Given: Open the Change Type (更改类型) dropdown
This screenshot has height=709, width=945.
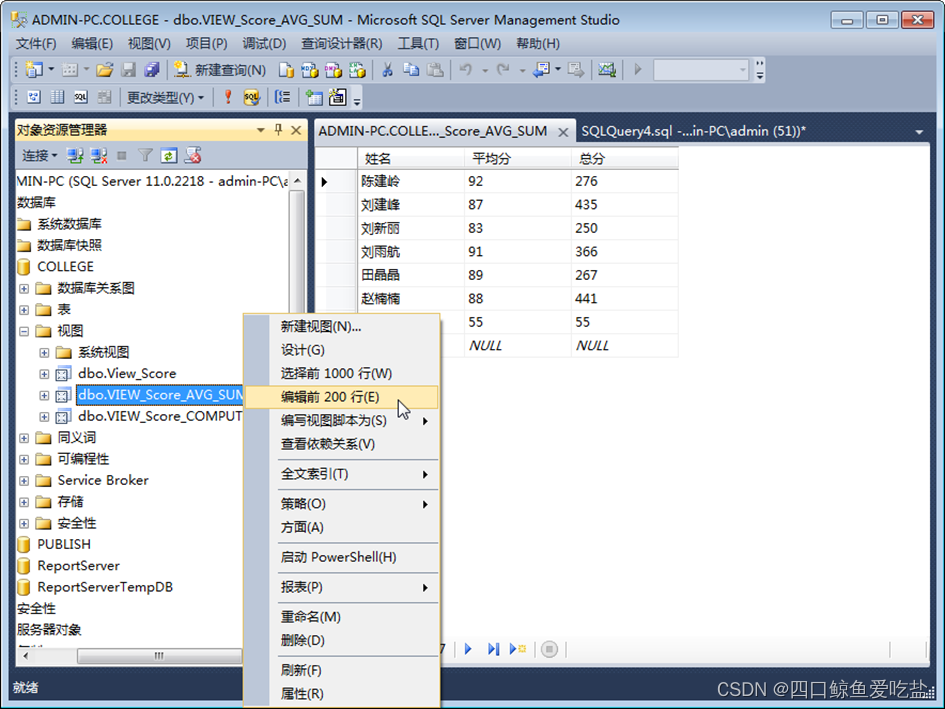Looking at the screenshot, I should point(165,97).
